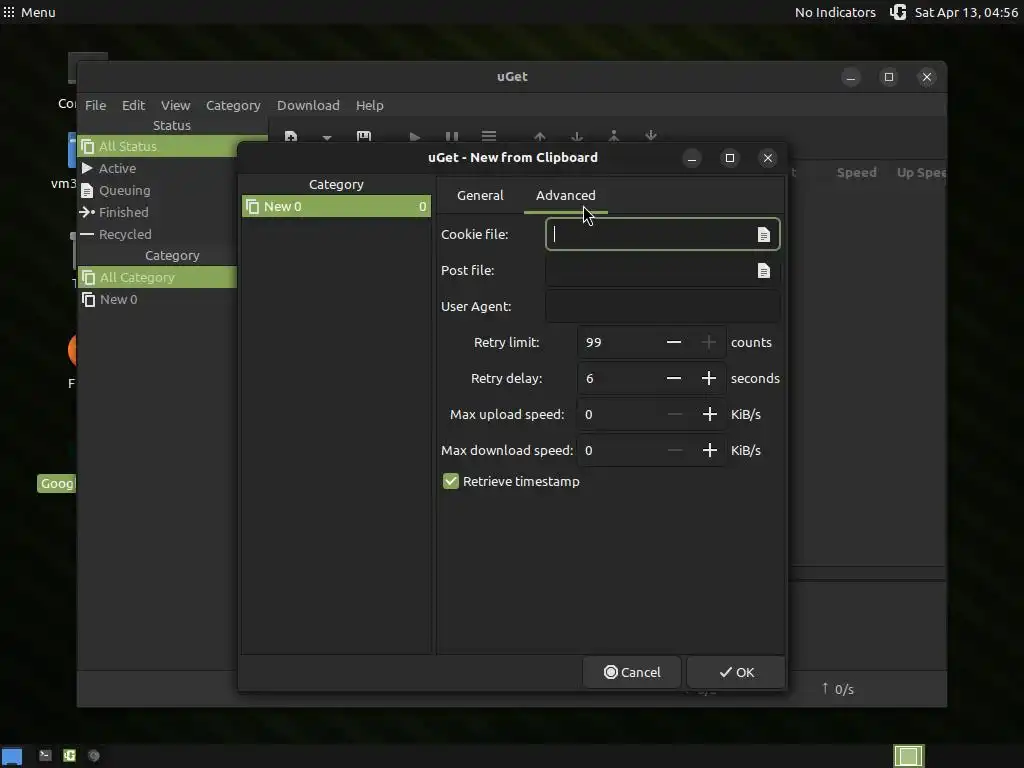The height and width of the screenshot is (768, 1024).
Task: Open the terminal icon in taskbar
Action: (x=45, y=756)
